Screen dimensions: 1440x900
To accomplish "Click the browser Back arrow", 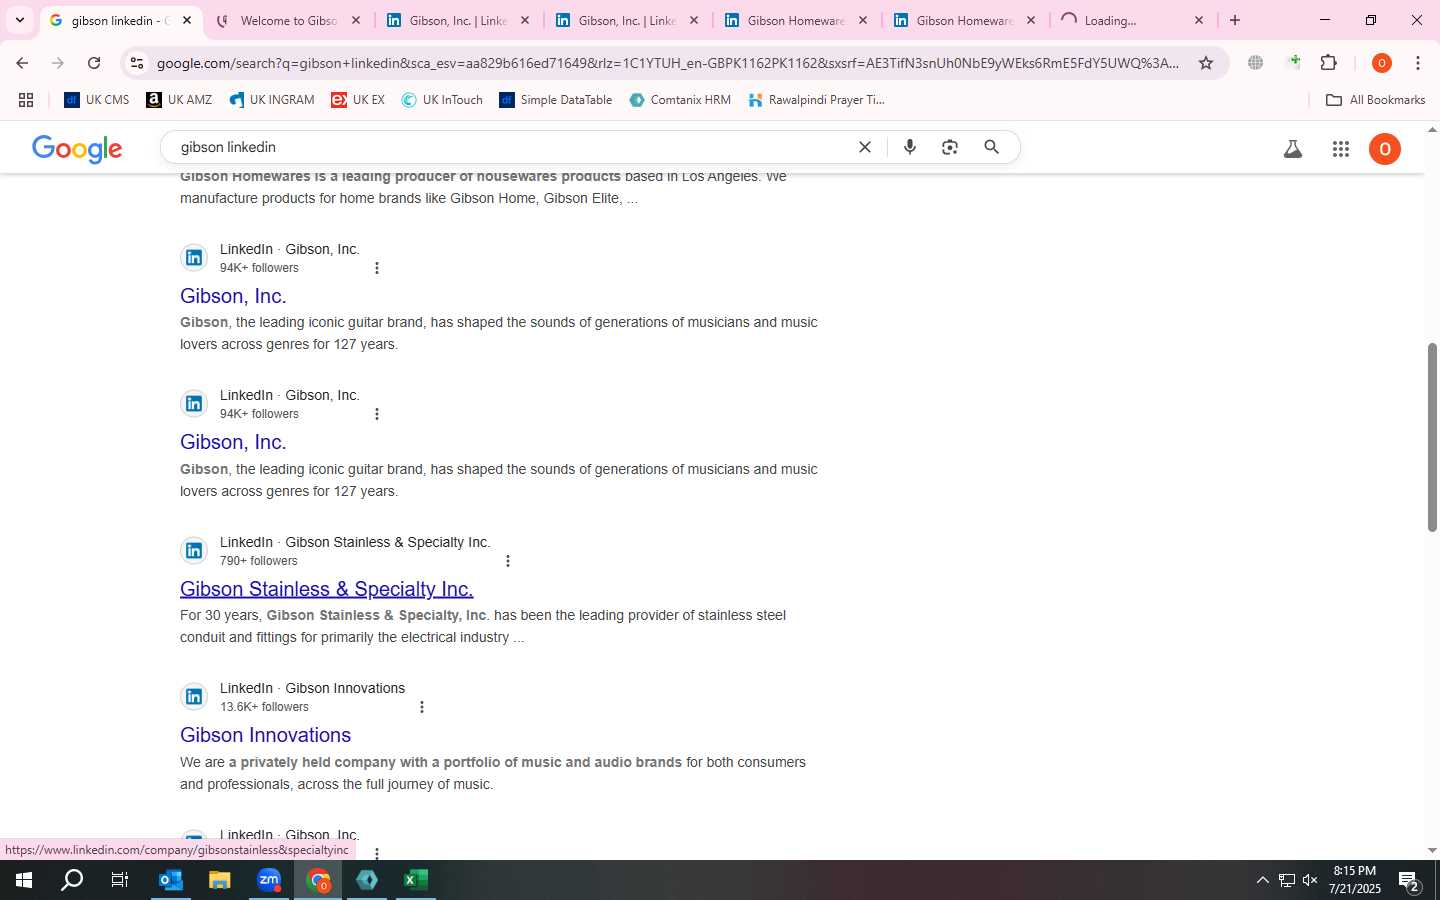I will point(22,63).
